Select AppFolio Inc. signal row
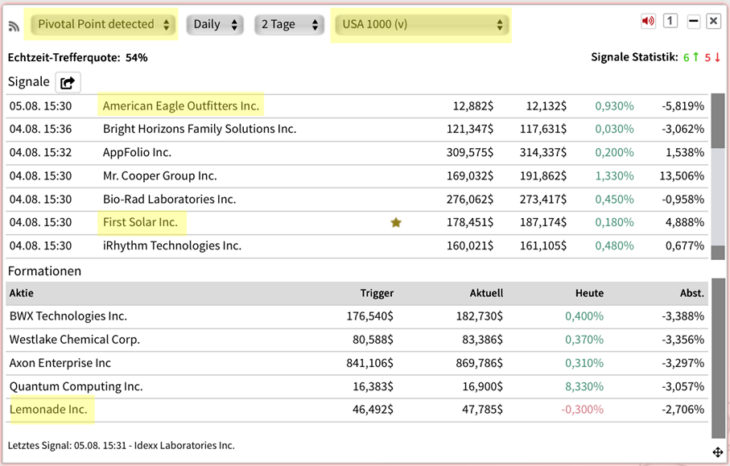Image resolution: width=730 pixels, height=466 pixels. point(357,153)
